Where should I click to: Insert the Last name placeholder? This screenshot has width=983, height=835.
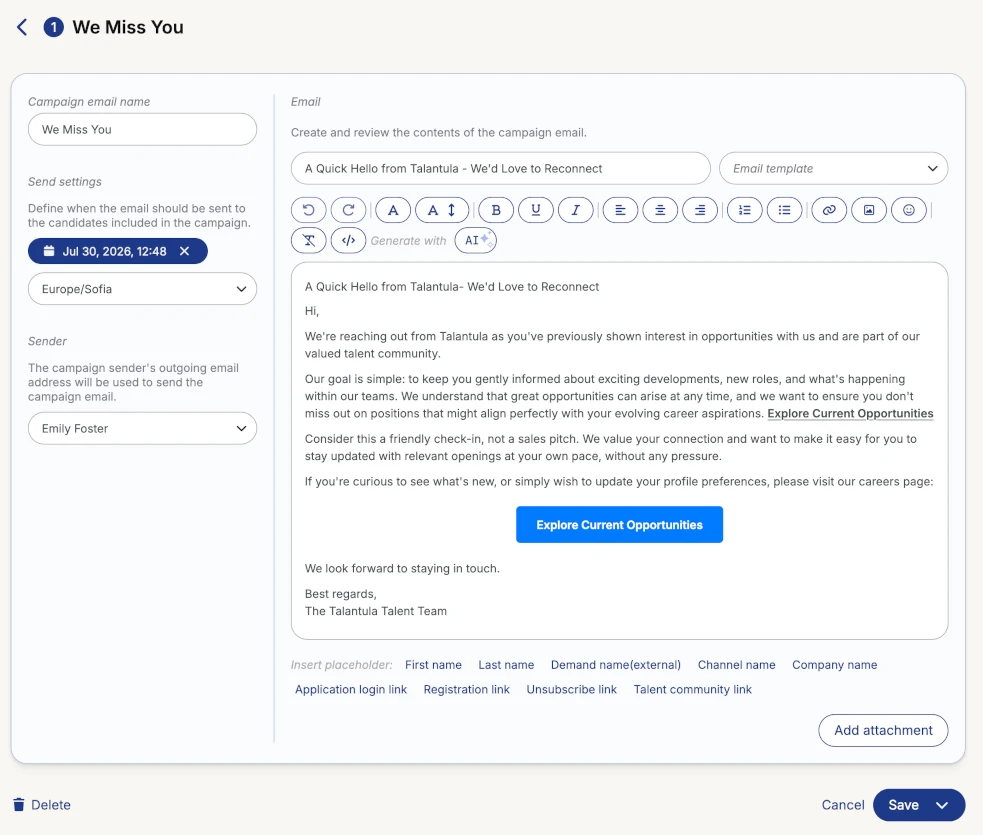(x=506, y=664)
